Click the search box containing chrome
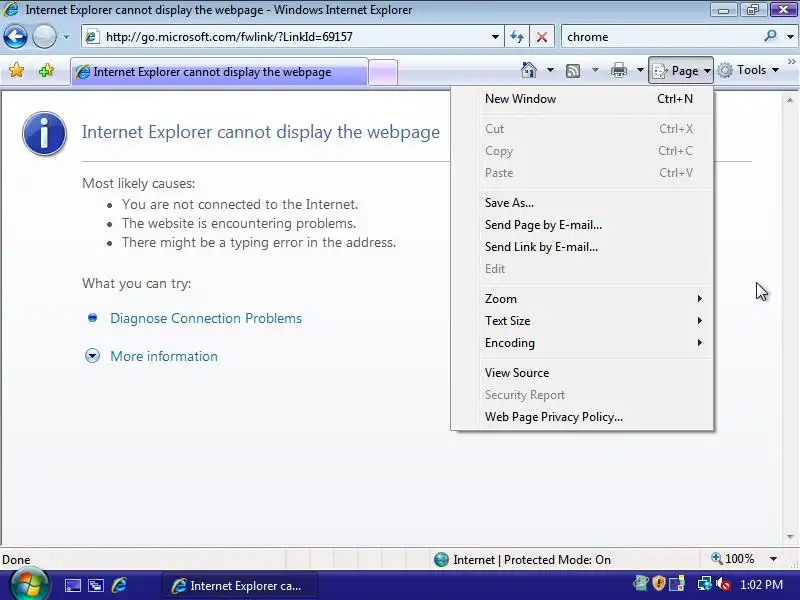This screenshot has height=600, width=800. 661,37
